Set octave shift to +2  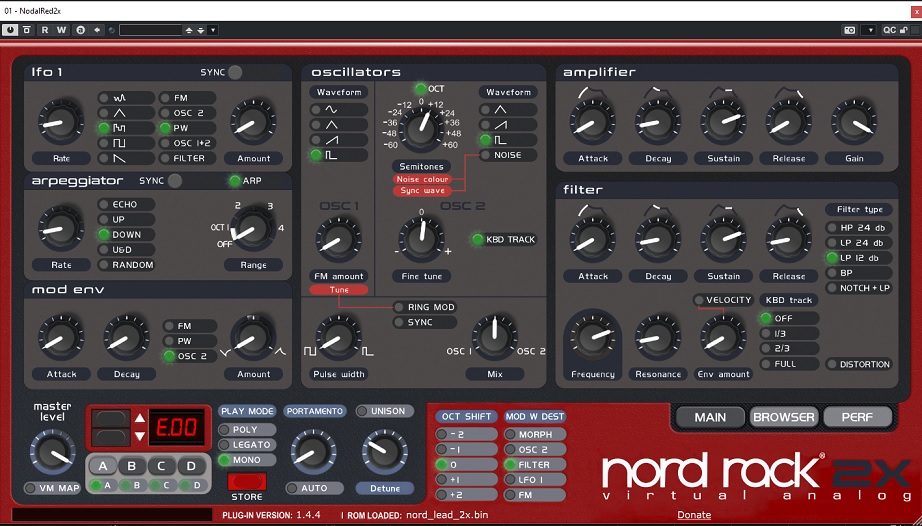466,495
